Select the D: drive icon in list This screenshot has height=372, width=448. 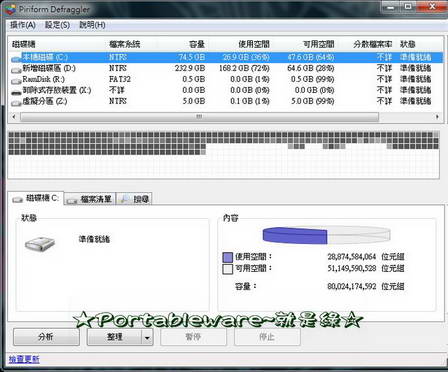click(16, 69)
